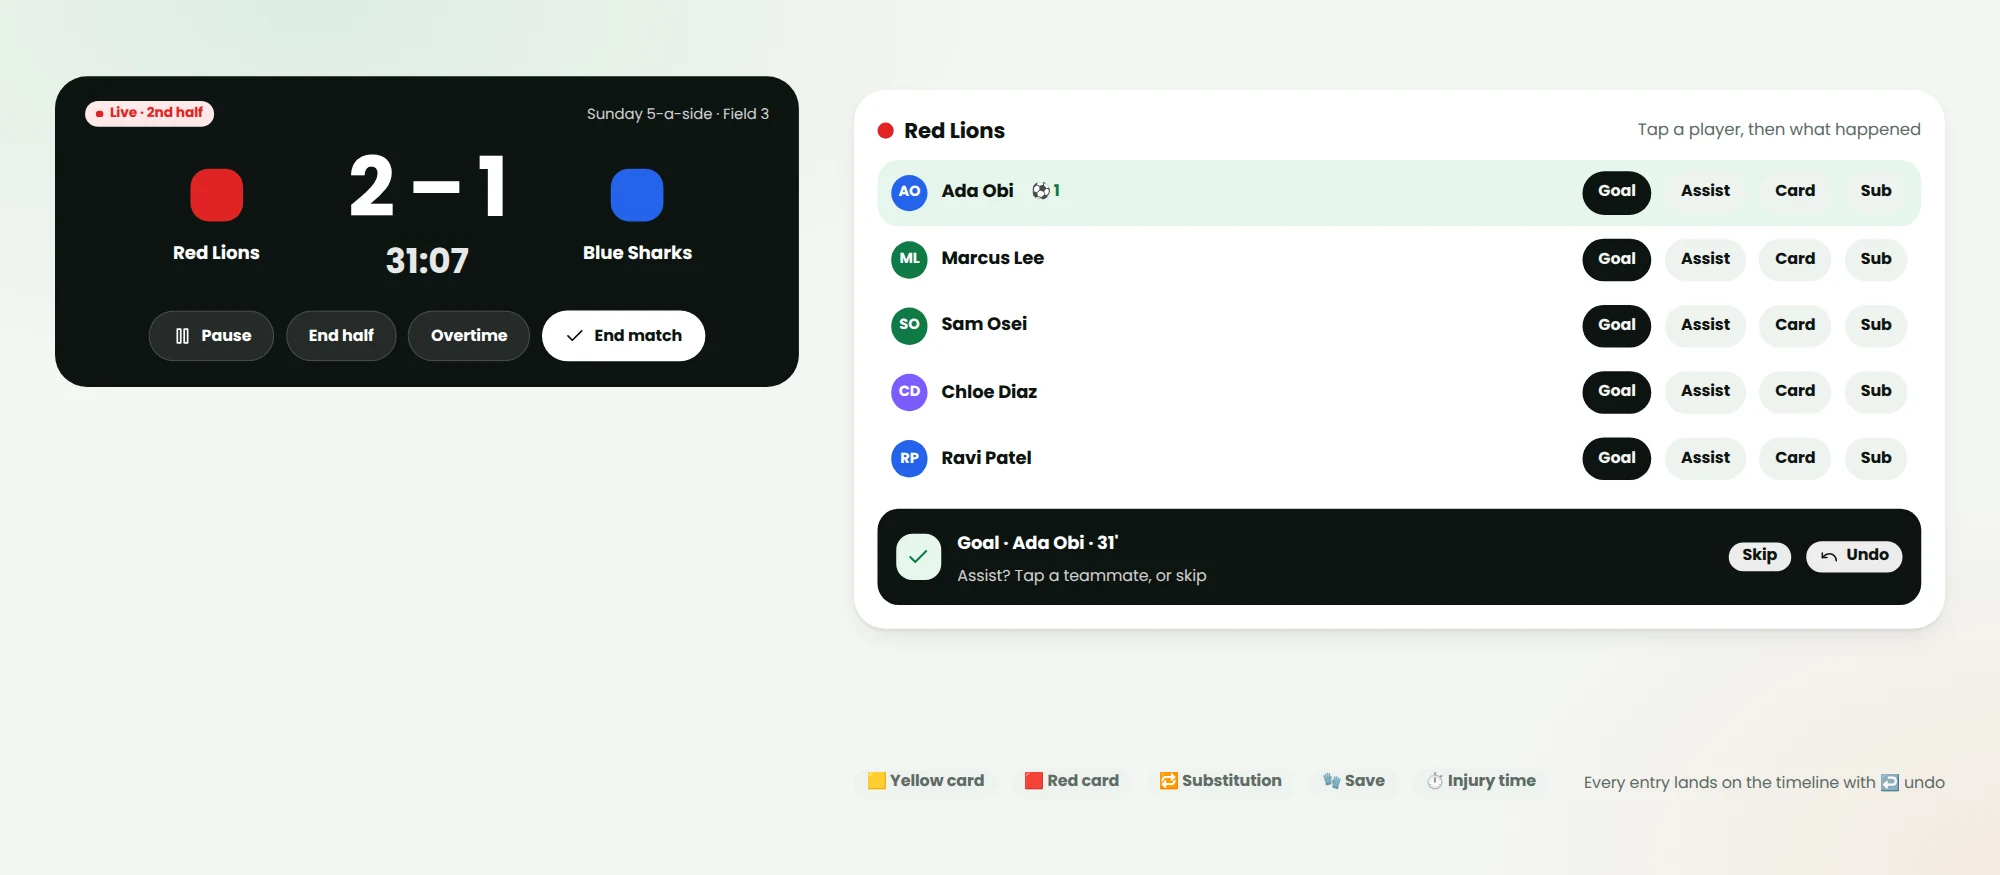Record a Goal for Ravi Patel
Viewport: 2000px width, 875px height.
tap(1616, 459)
